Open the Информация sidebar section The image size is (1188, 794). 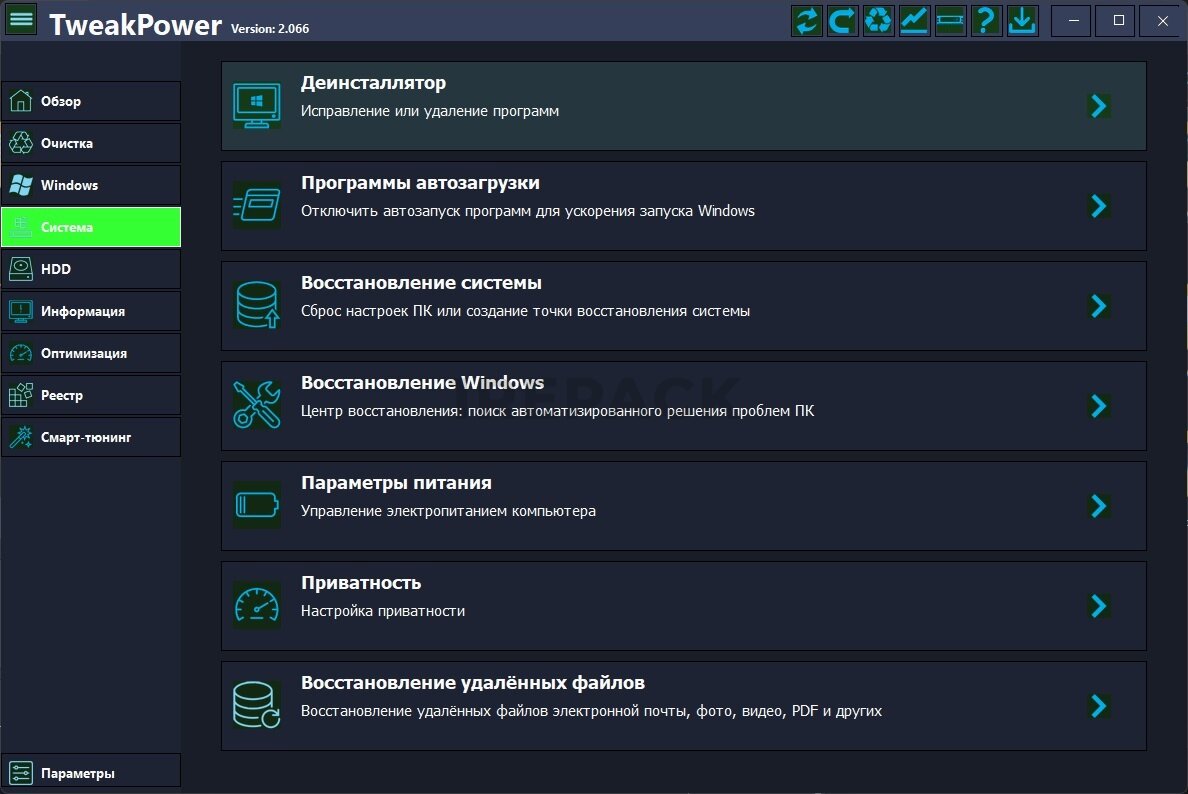(x=91, y=311)
